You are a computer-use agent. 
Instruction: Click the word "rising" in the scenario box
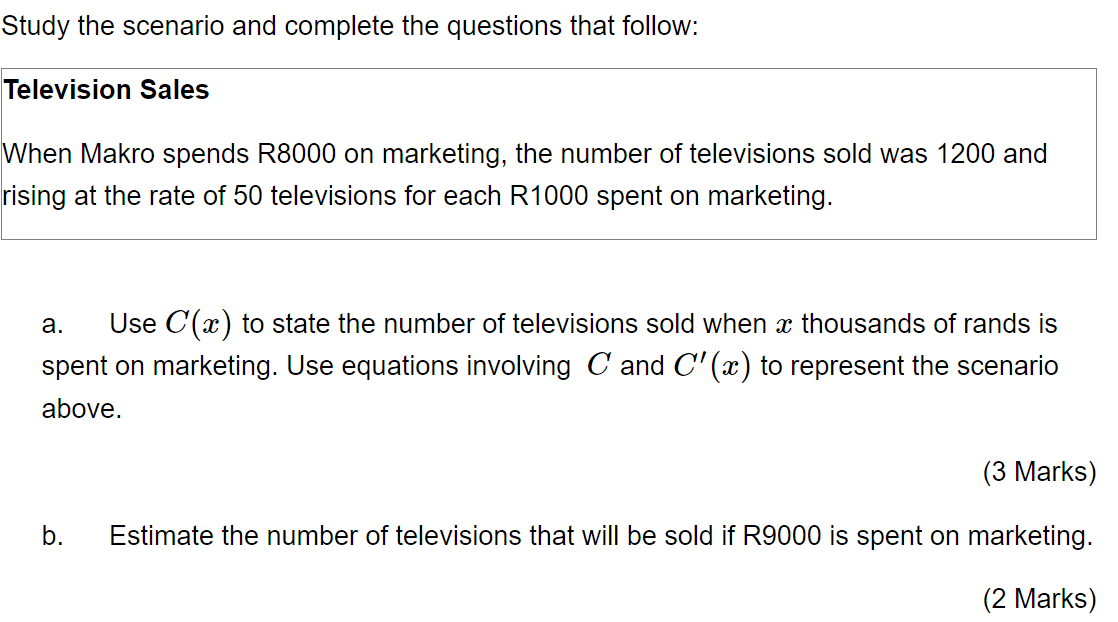click(x=34, y=196)
